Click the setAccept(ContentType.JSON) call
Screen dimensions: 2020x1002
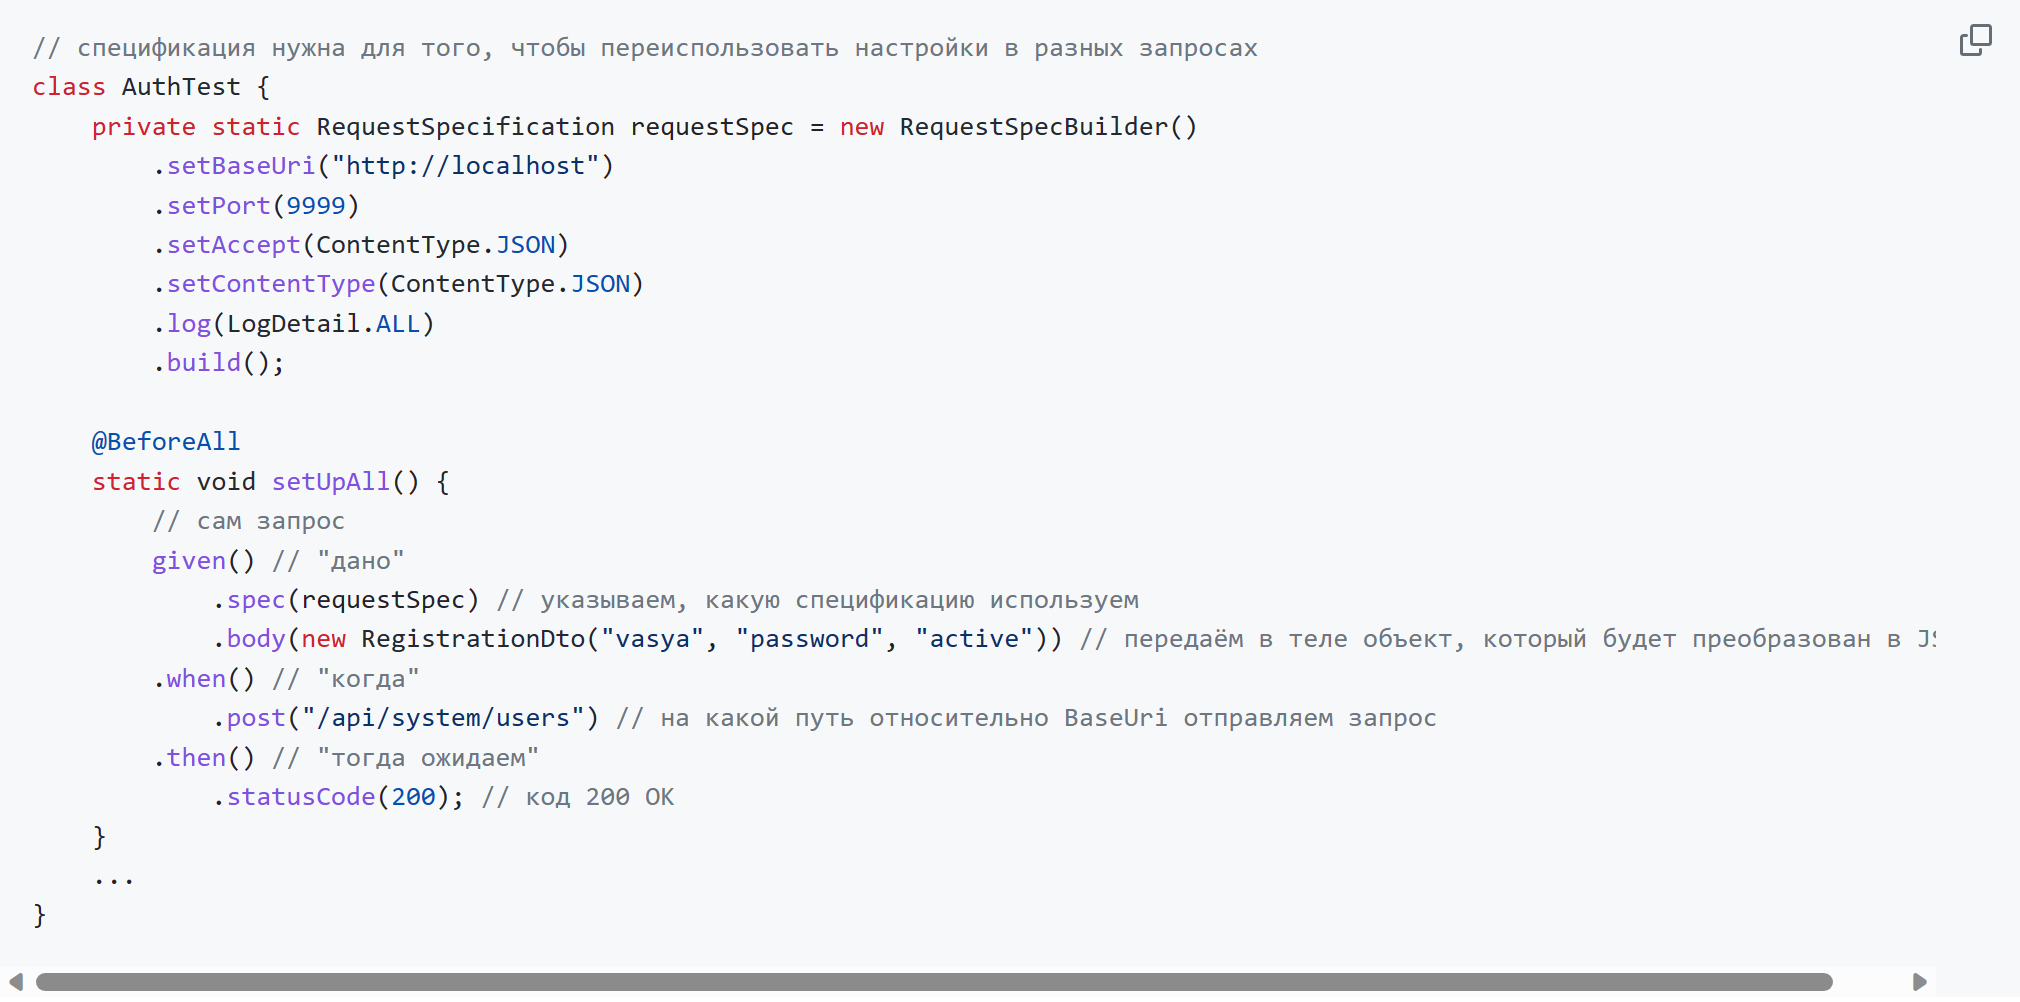tap(362, 244)
